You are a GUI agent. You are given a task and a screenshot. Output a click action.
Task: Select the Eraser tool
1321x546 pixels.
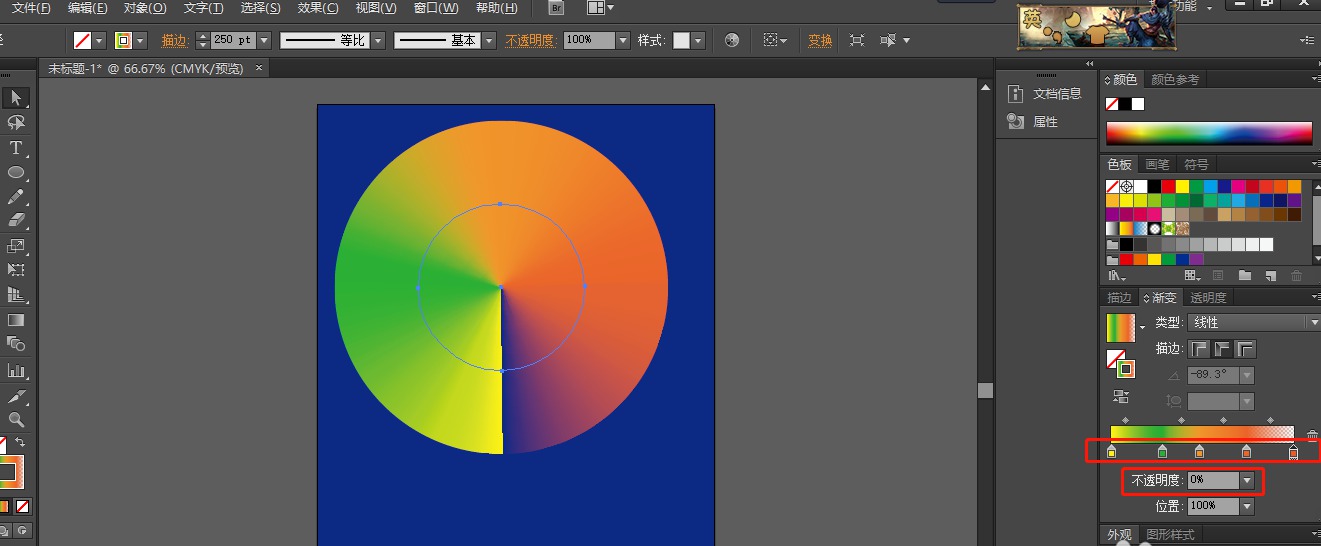(x=16, y=221)
